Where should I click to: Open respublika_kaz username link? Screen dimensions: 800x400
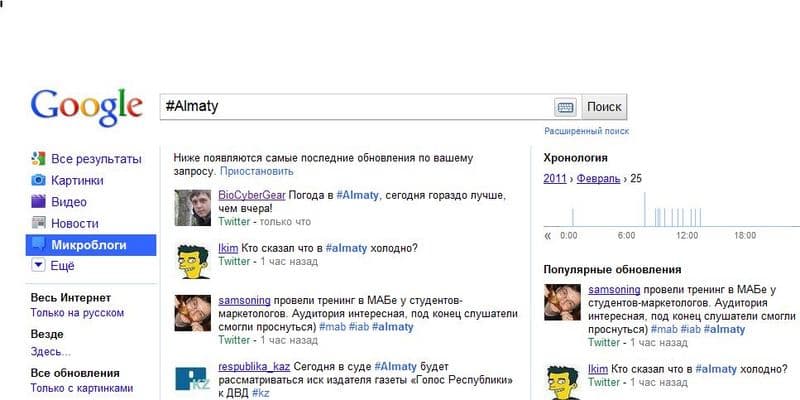click(254, 367)
